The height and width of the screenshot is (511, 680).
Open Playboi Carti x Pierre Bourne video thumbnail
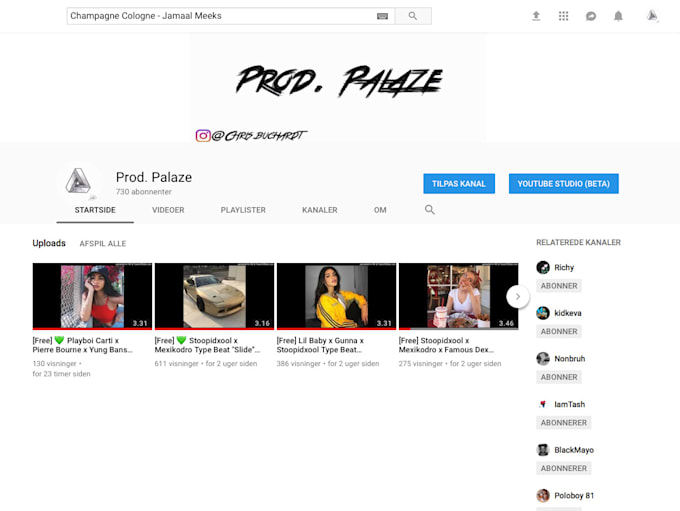point(92,296)
